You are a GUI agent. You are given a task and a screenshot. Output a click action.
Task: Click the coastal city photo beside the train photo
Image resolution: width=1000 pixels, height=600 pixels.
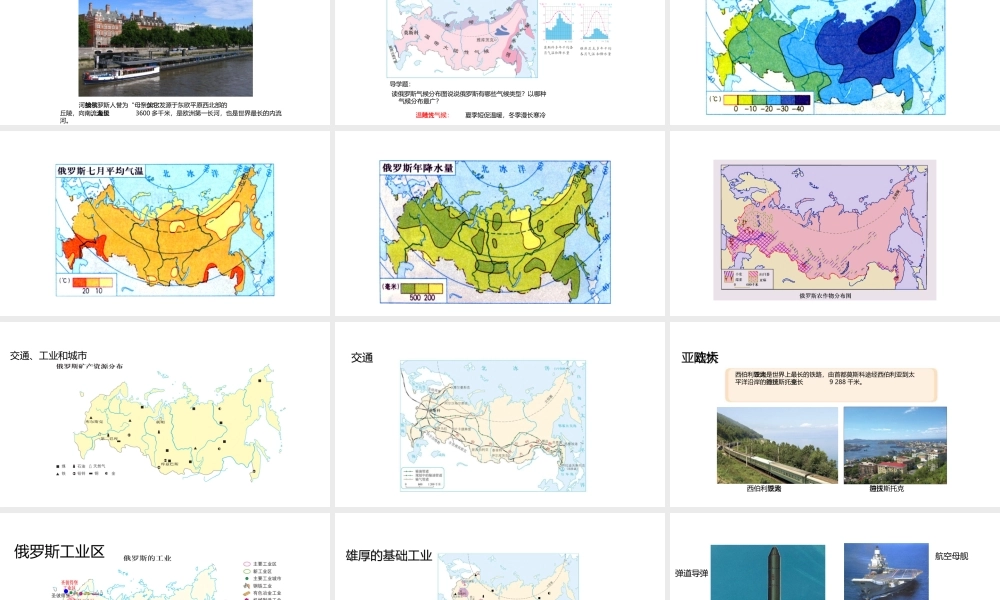[x=895, y=445]
